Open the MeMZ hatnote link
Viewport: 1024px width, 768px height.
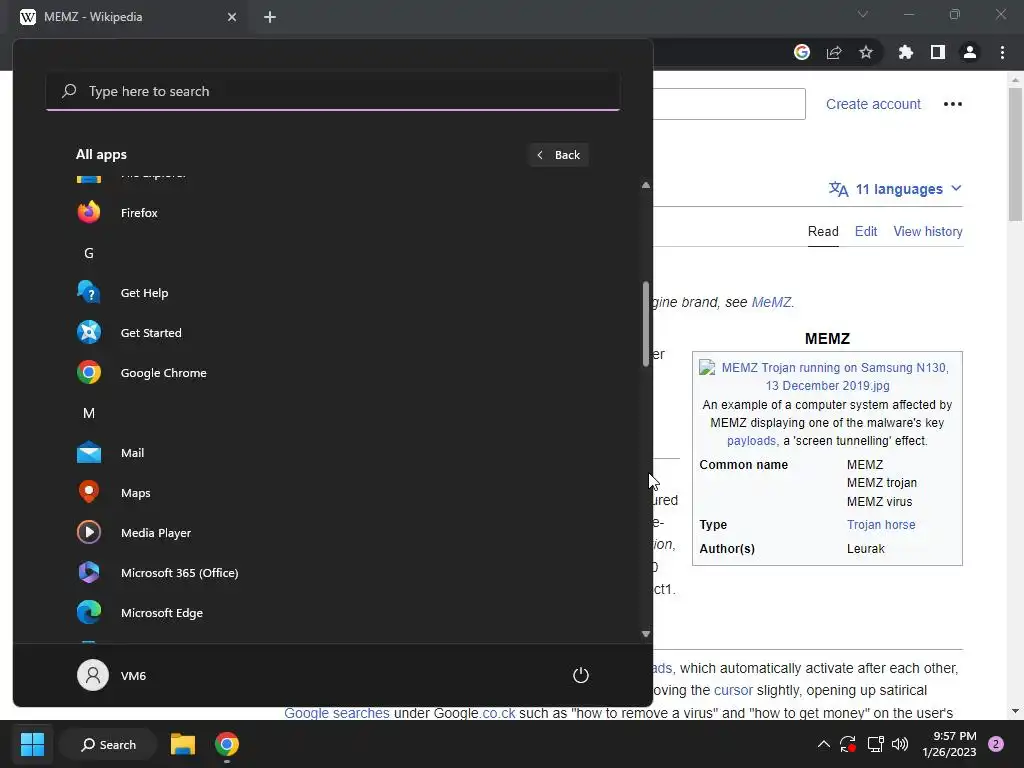click(771, 302)
